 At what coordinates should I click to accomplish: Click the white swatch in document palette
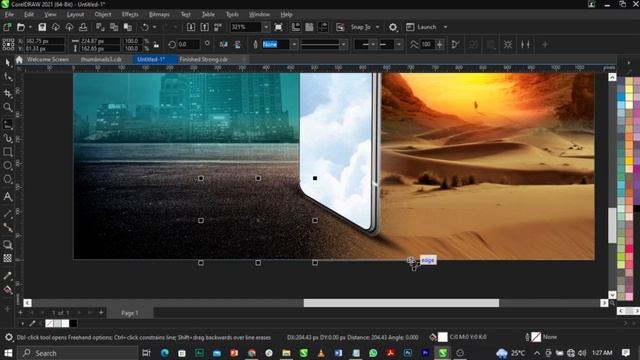coord(65,324)
